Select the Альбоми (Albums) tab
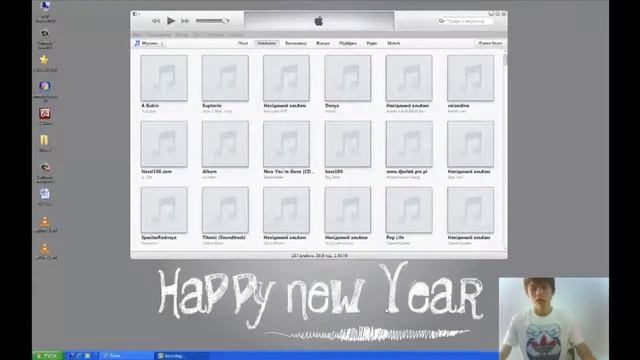The image size is (640, 360). (x=267, y=43)
